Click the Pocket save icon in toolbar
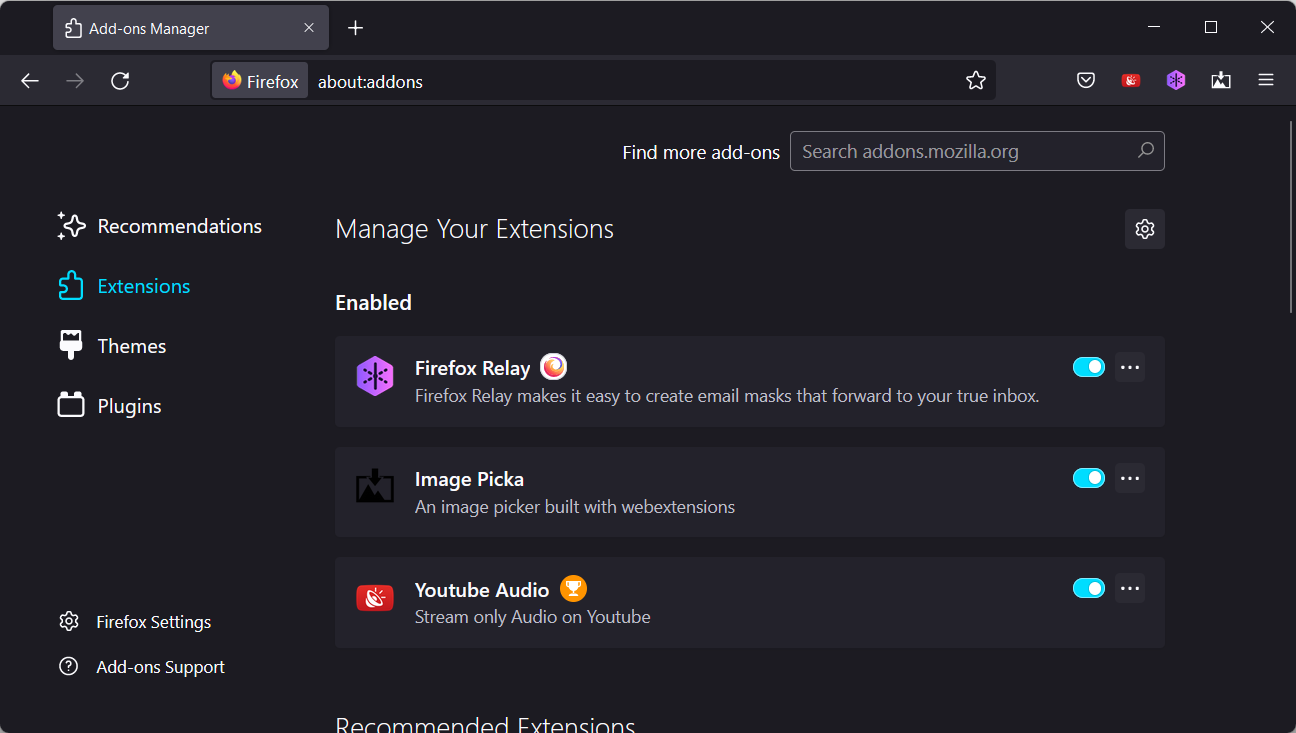1296x733 pixels. 1086,81
